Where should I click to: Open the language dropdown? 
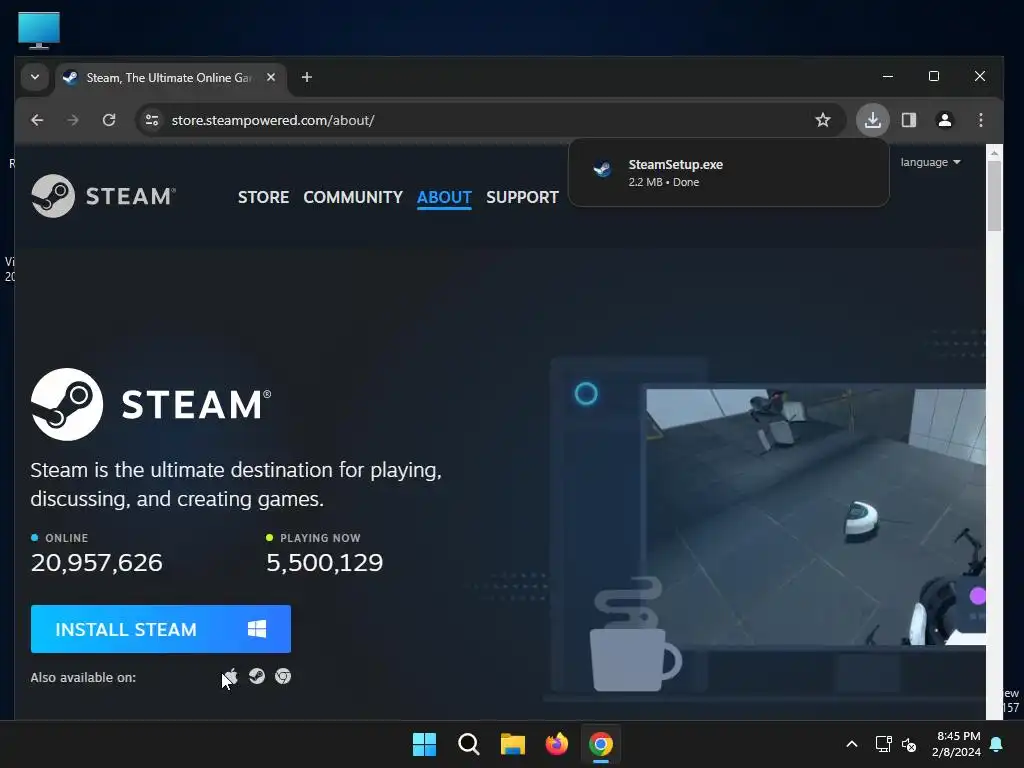[x=931, y=162]
